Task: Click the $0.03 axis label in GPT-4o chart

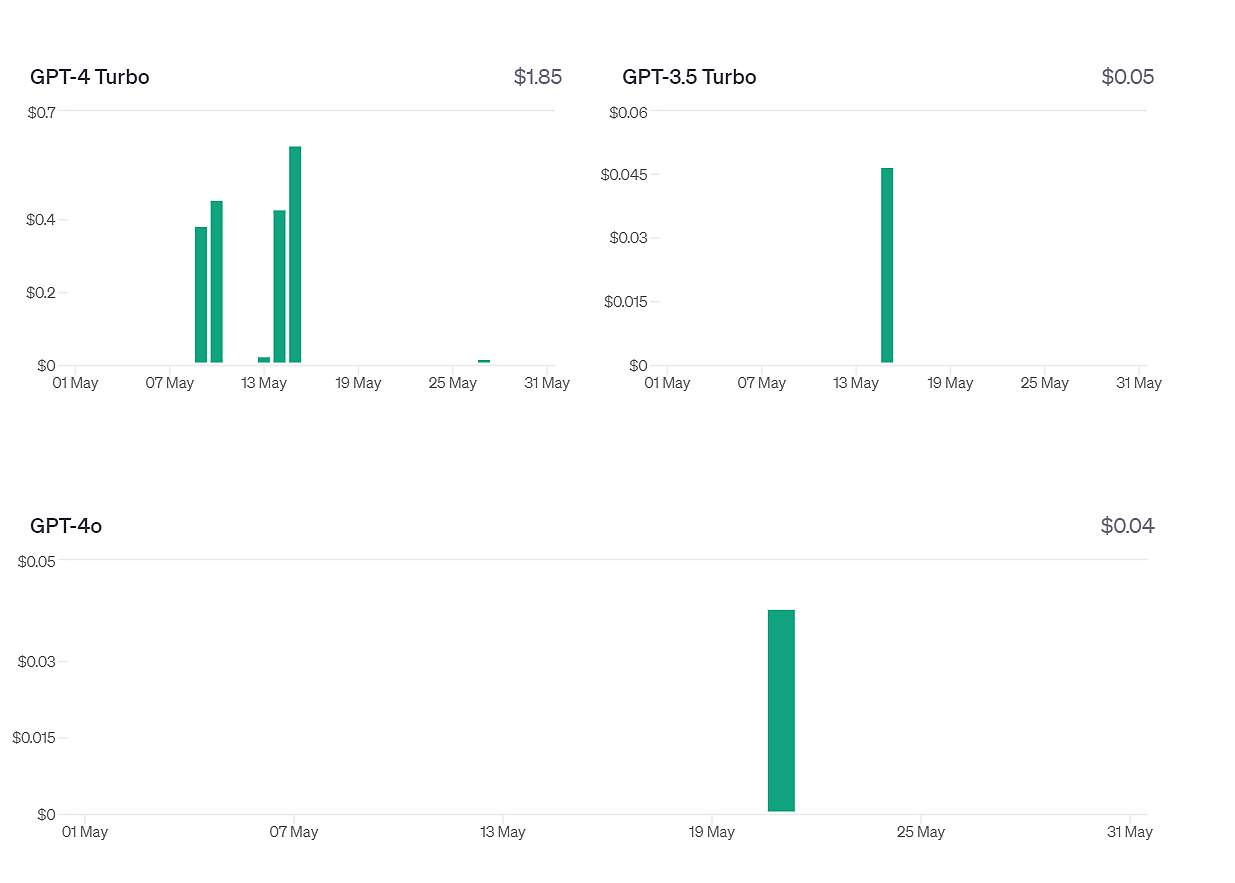Action: click(36, 662)
